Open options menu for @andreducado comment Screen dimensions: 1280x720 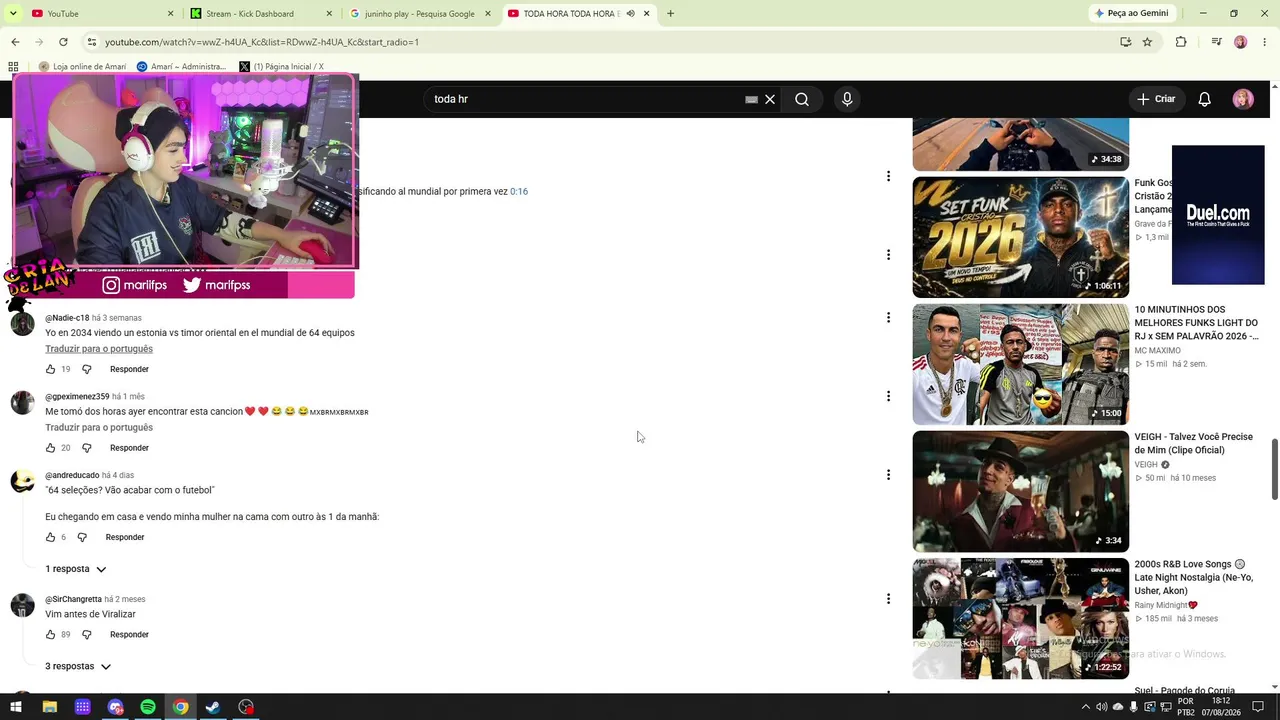tap(888, 475)
